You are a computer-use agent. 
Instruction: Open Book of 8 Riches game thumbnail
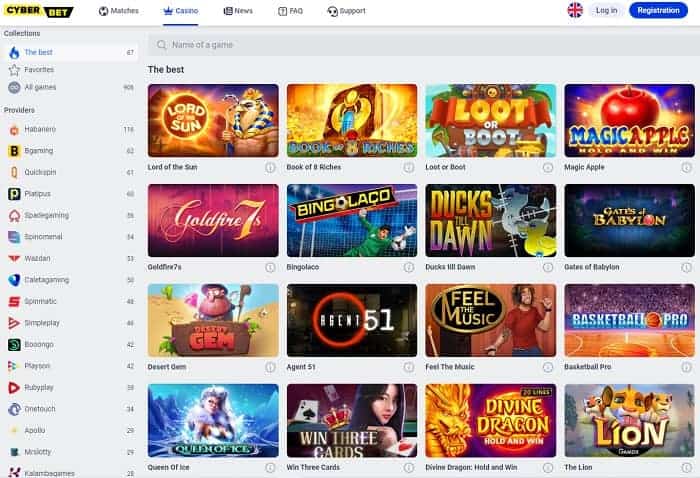tap(352, 121)
